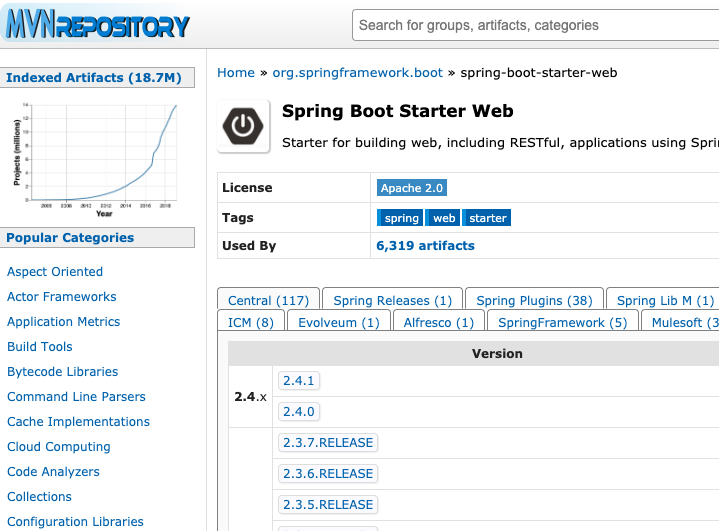Open the Cloud Computing category
The image size is (719, 531).
59,447
